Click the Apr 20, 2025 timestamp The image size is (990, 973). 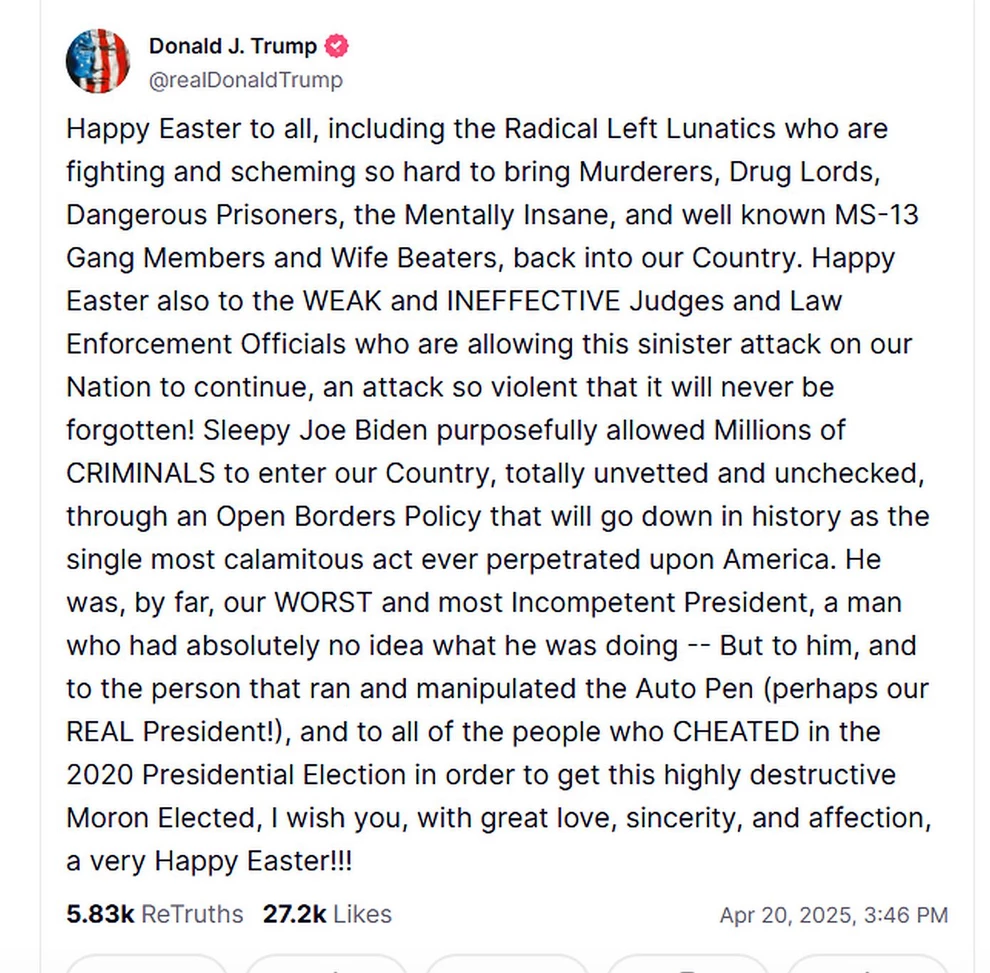coord(833,915)
